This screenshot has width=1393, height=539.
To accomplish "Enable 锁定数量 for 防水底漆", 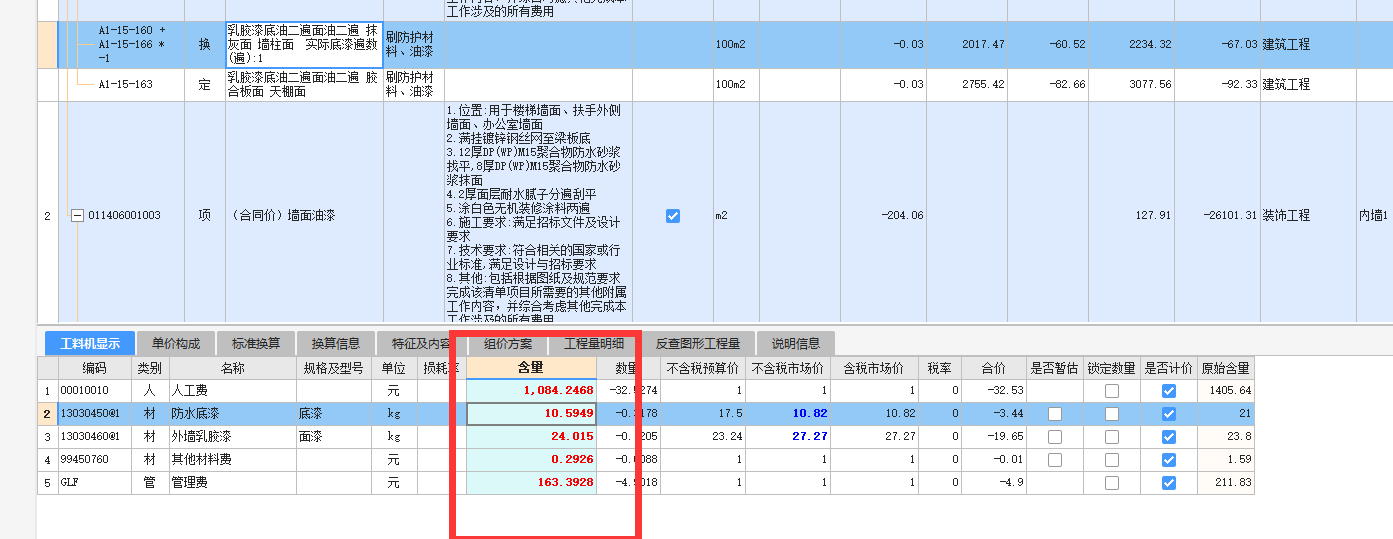I will (x=1112, y=413).
